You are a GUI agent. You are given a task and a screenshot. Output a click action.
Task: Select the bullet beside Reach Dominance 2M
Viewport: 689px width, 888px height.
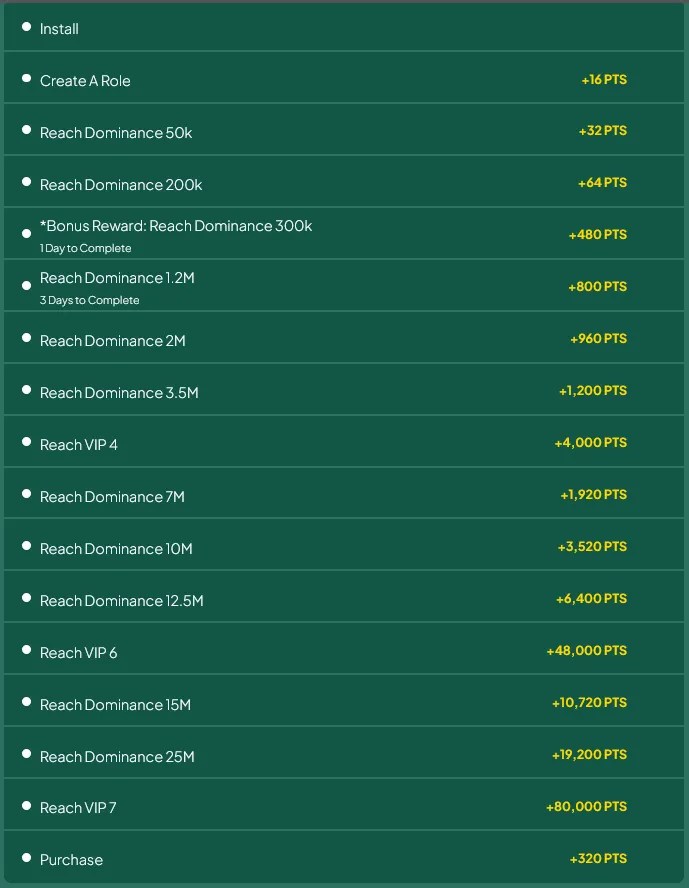click(x=26, y=339)
